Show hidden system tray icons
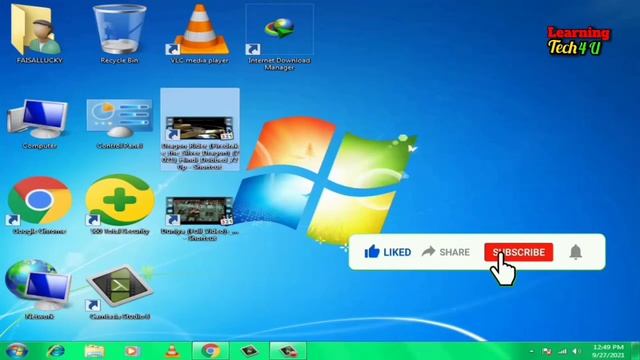 tap(531, 351)
